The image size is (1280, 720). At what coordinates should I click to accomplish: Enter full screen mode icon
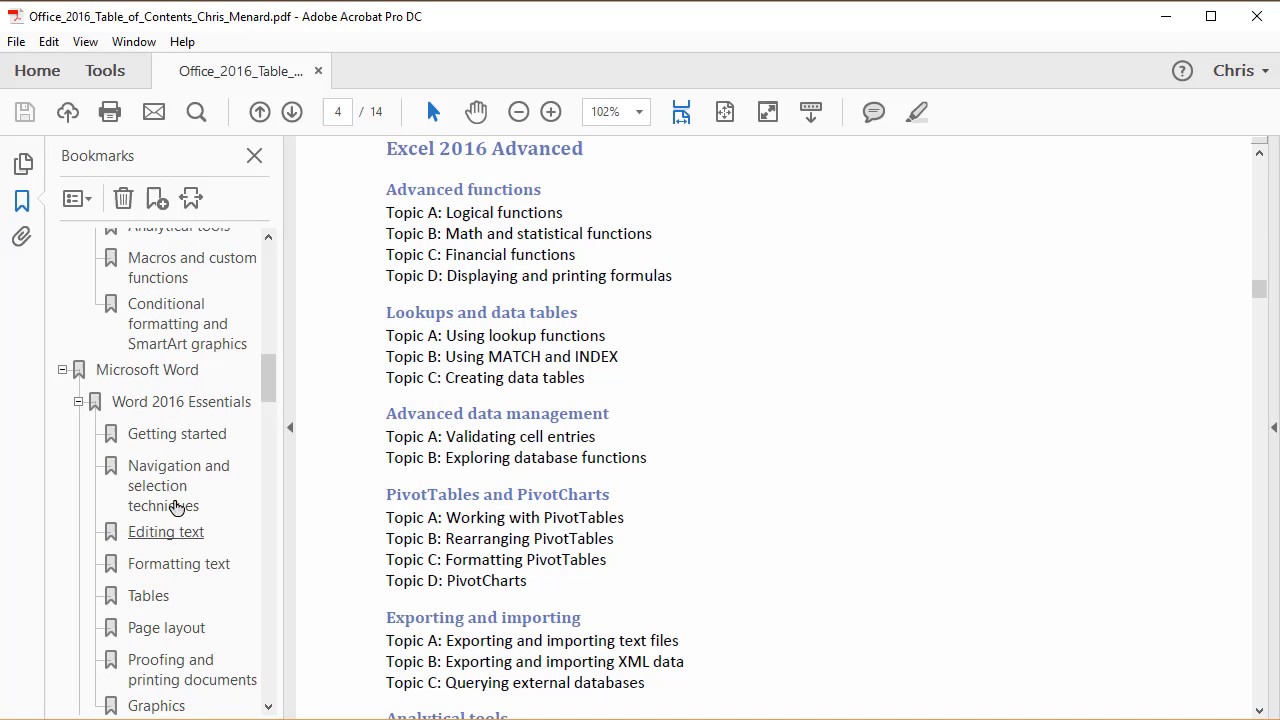pos(768,112)
